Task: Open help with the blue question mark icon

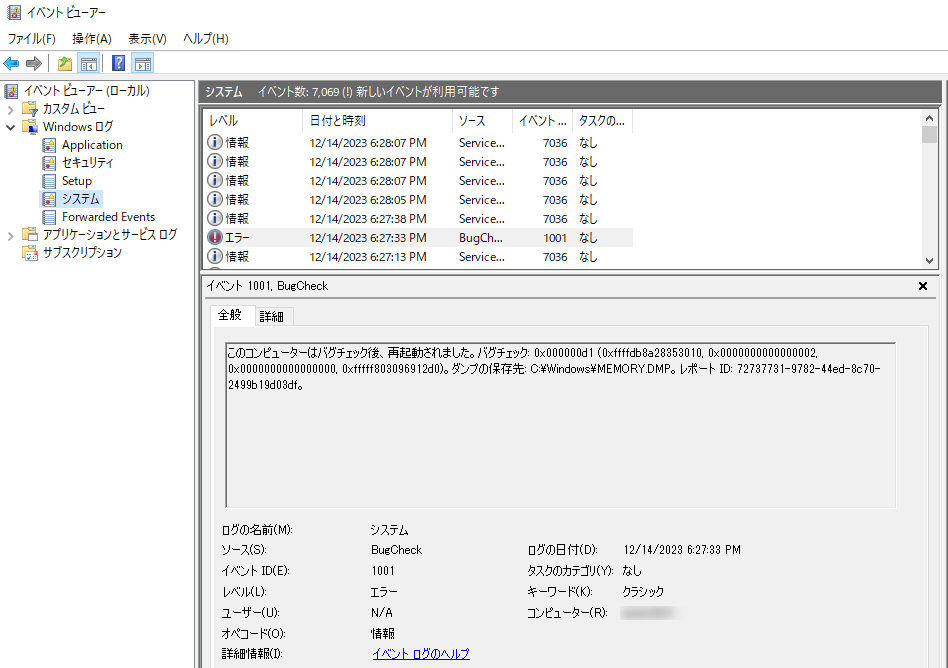Action: 118,63
